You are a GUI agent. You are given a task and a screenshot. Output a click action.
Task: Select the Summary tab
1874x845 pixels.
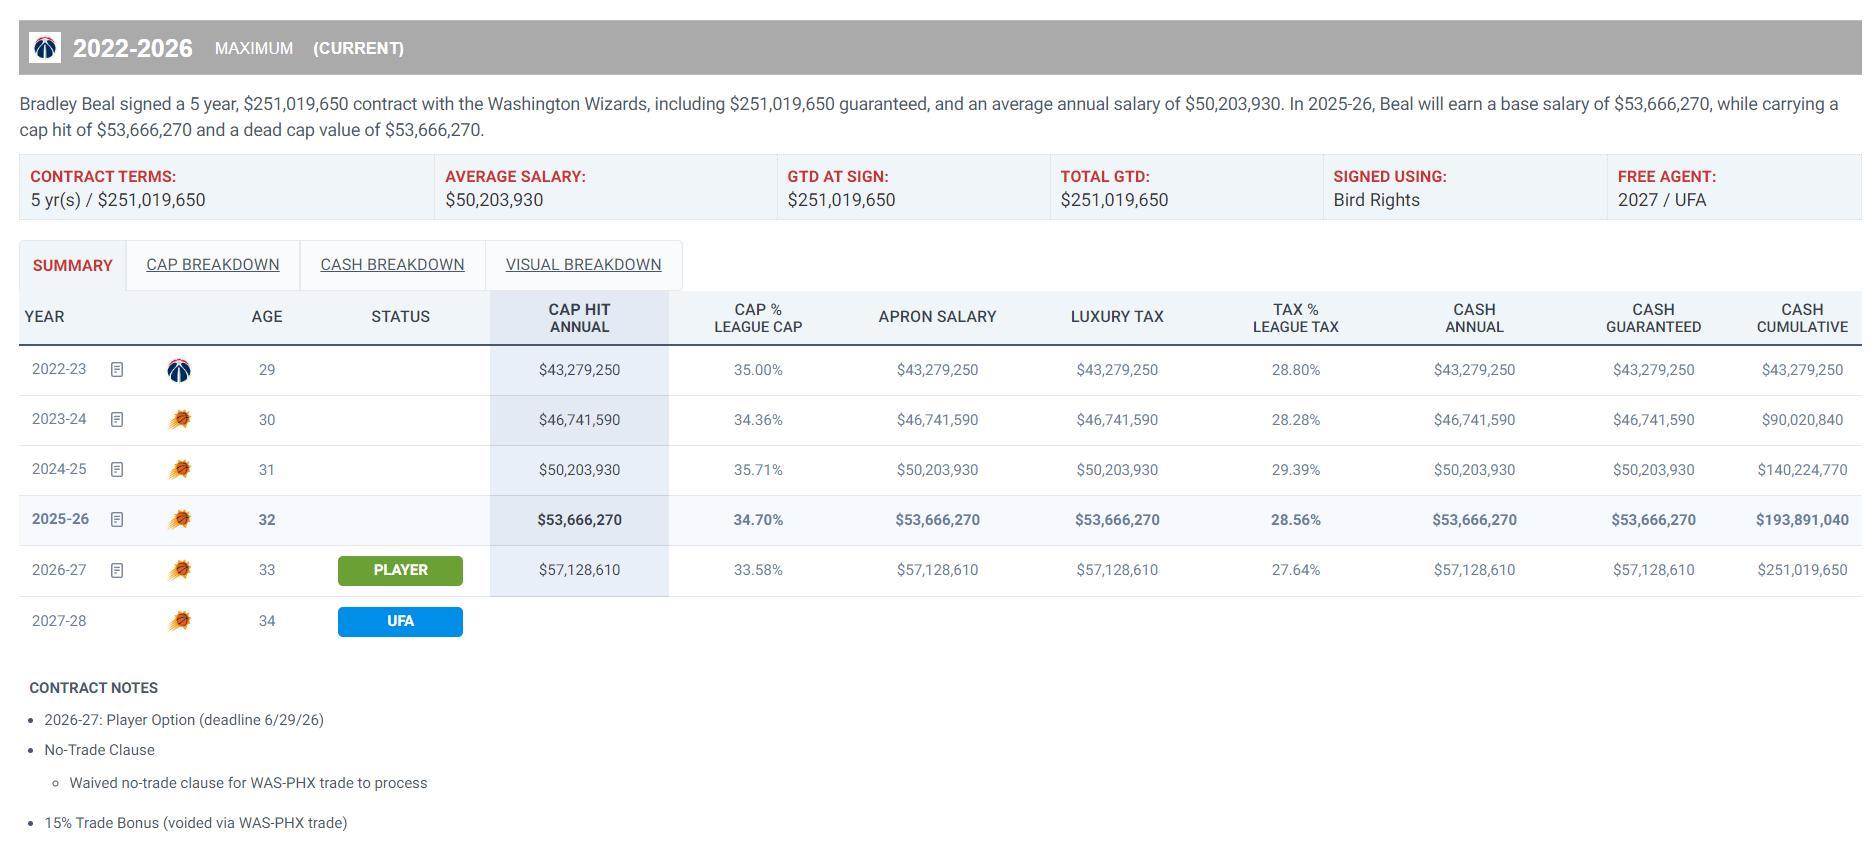72,266
